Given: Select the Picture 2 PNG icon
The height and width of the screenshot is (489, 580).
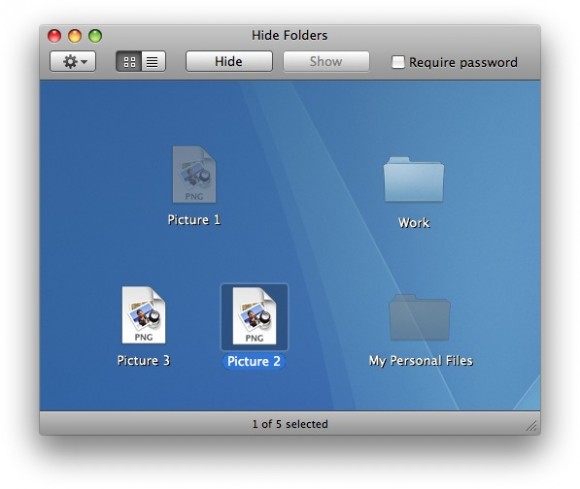Looking at the screenshot, I should tap(254, 316).
